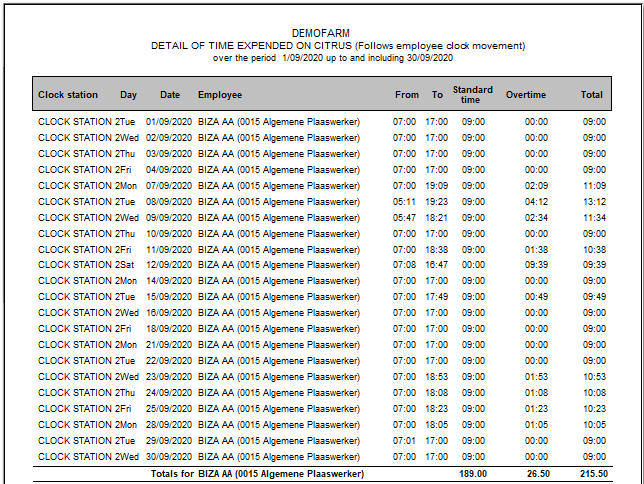Click overtime value 01:08

536,393
